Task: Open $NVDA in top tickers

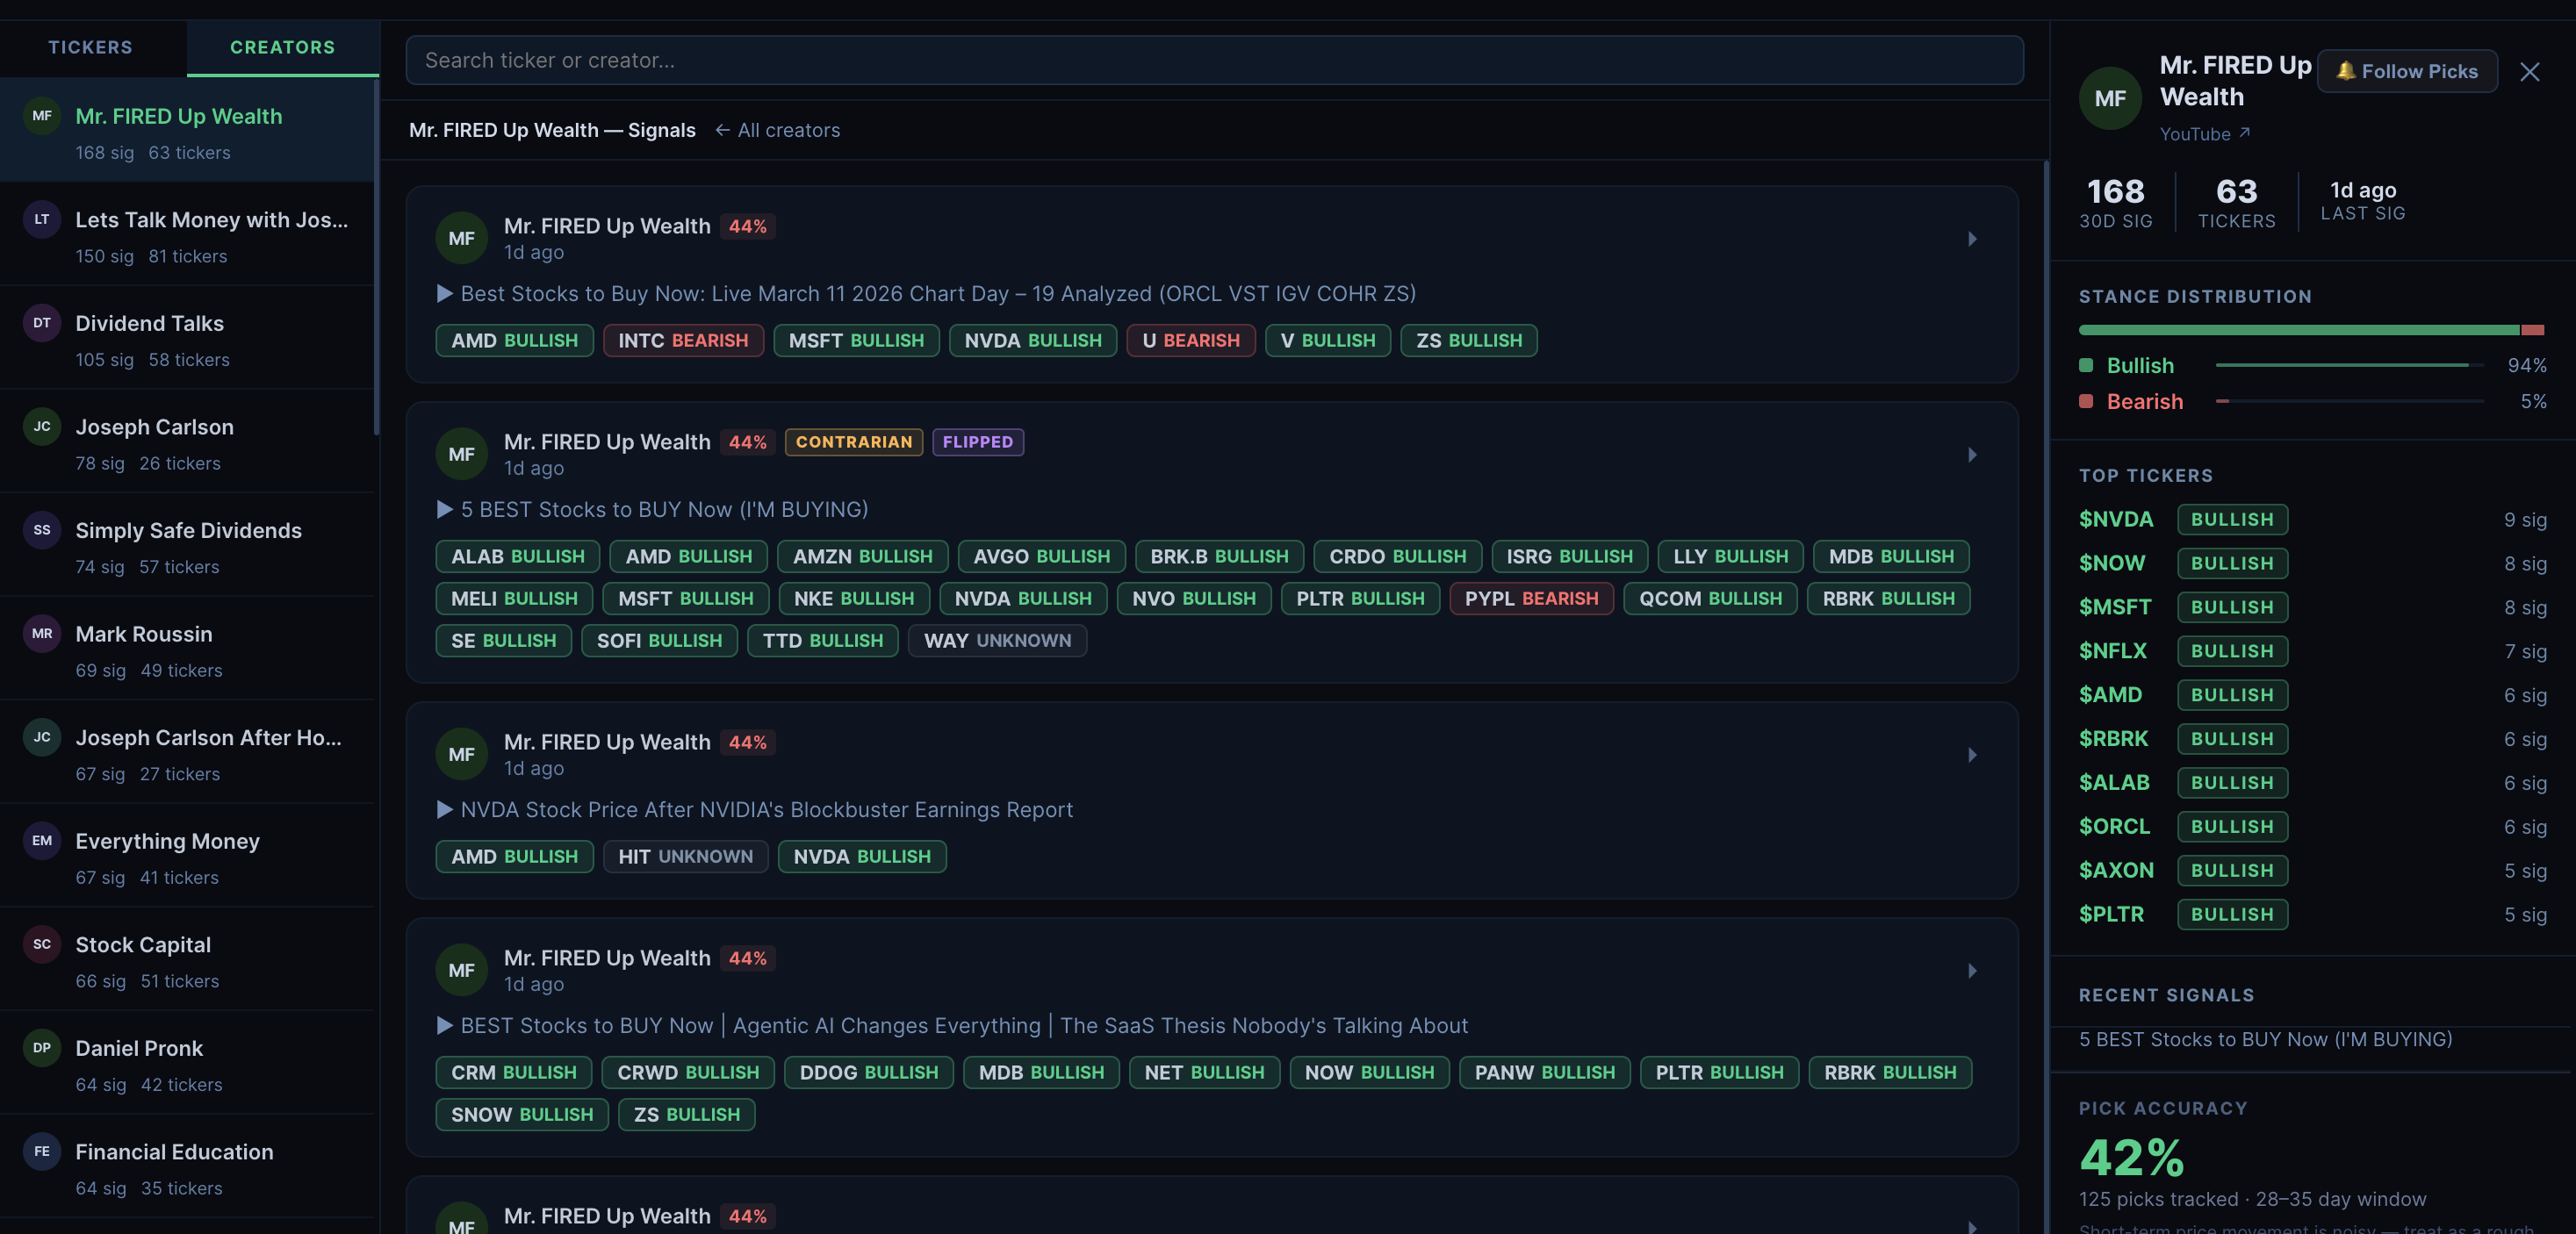Action: 2116,520
